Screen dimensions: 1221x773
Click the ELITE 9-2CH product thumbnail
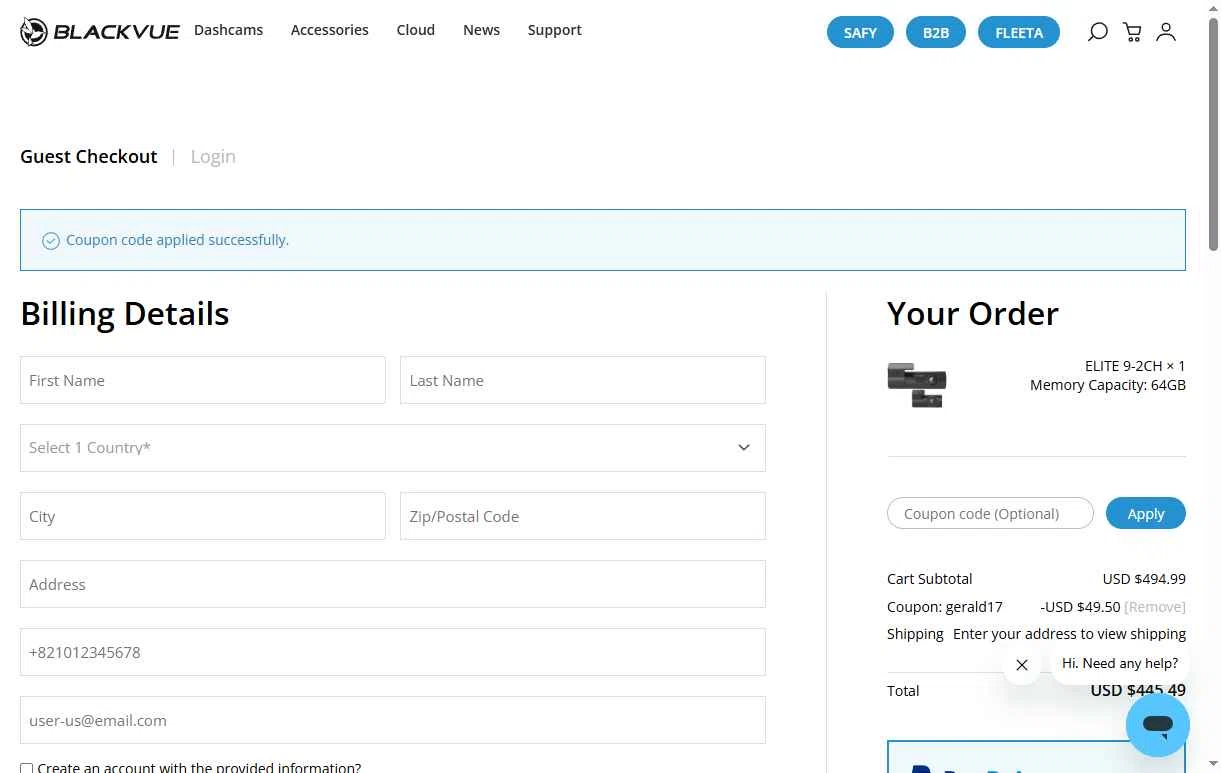point(917,384)
